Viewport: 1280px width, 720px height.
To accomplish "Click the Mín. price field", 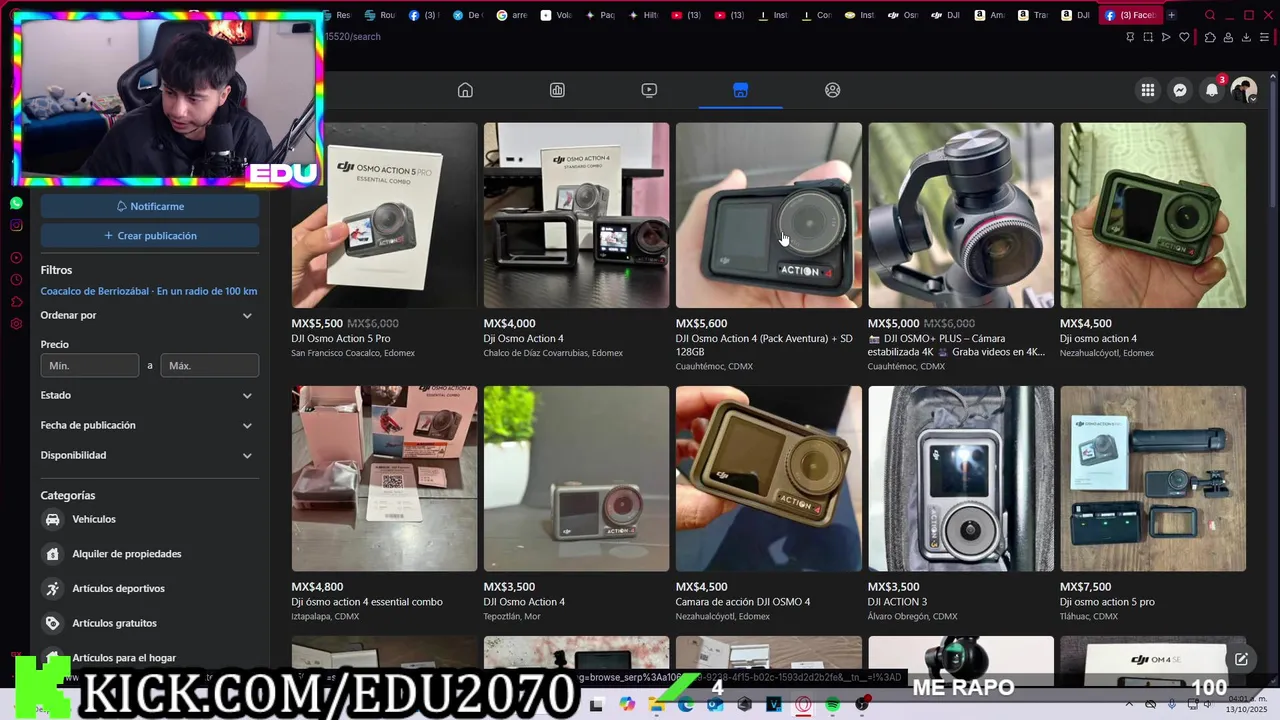I will pos(90,366).
